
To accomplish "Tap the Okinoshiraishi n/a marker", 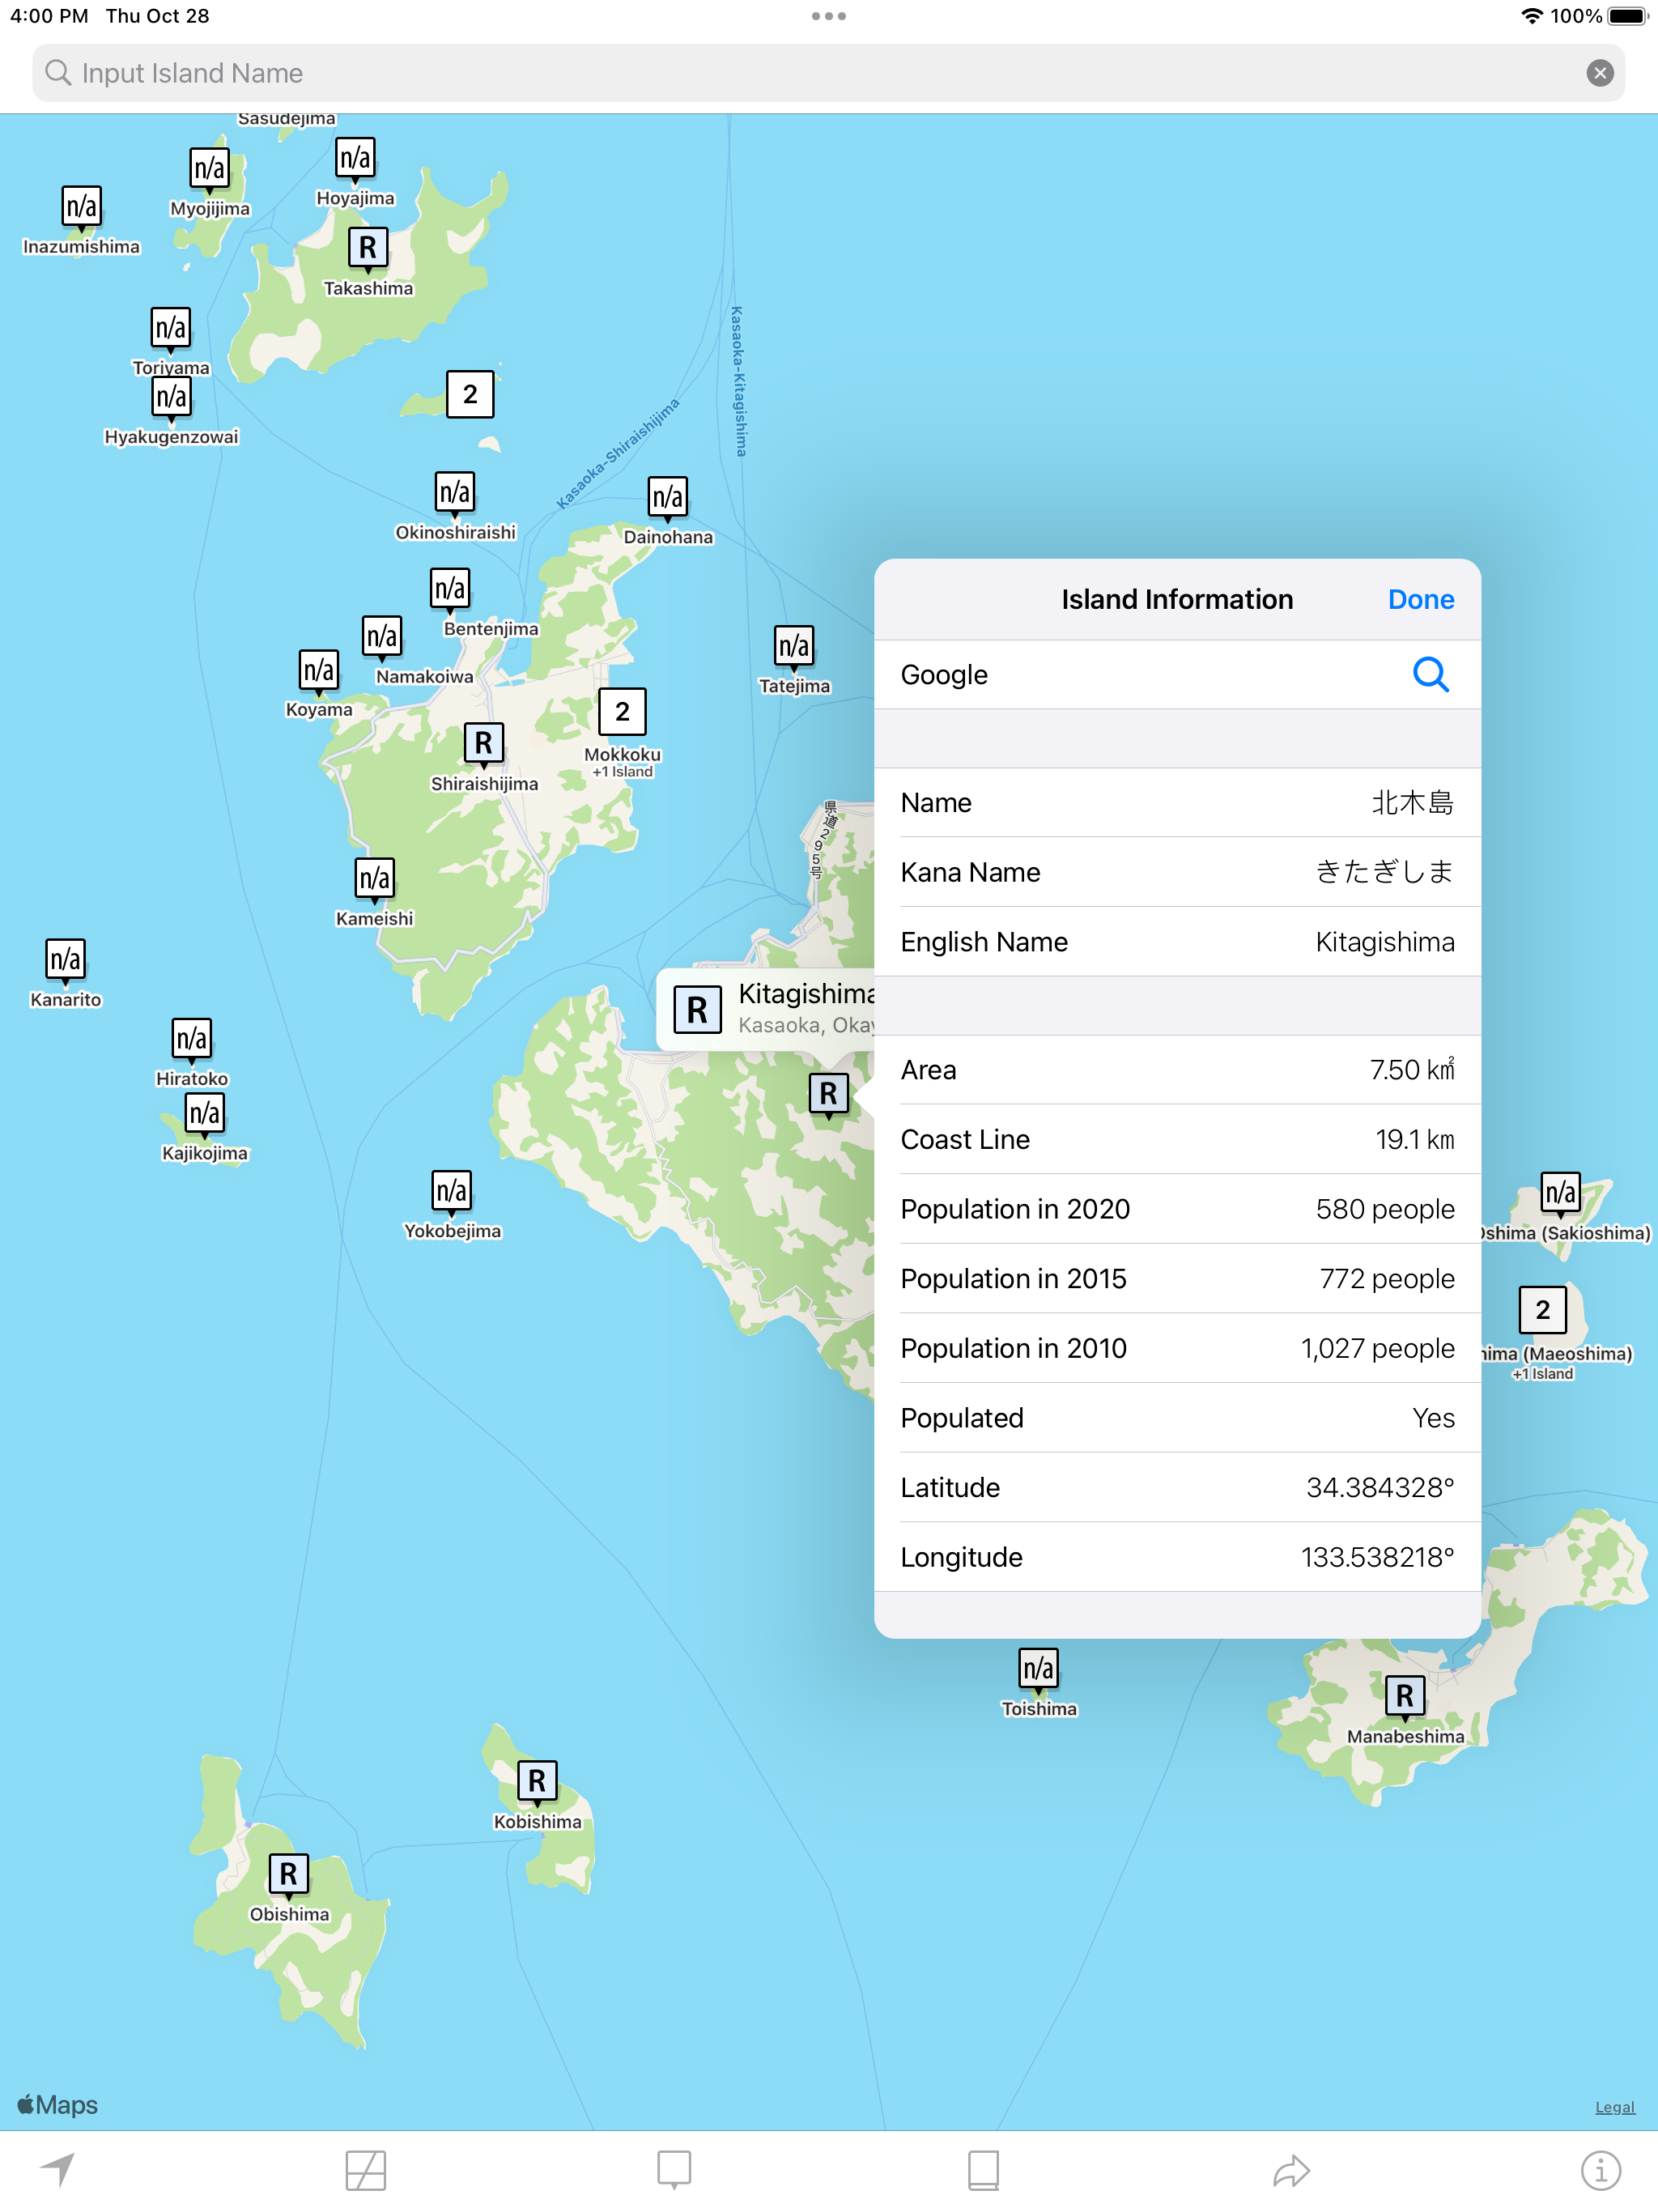I will click(455, 492).
